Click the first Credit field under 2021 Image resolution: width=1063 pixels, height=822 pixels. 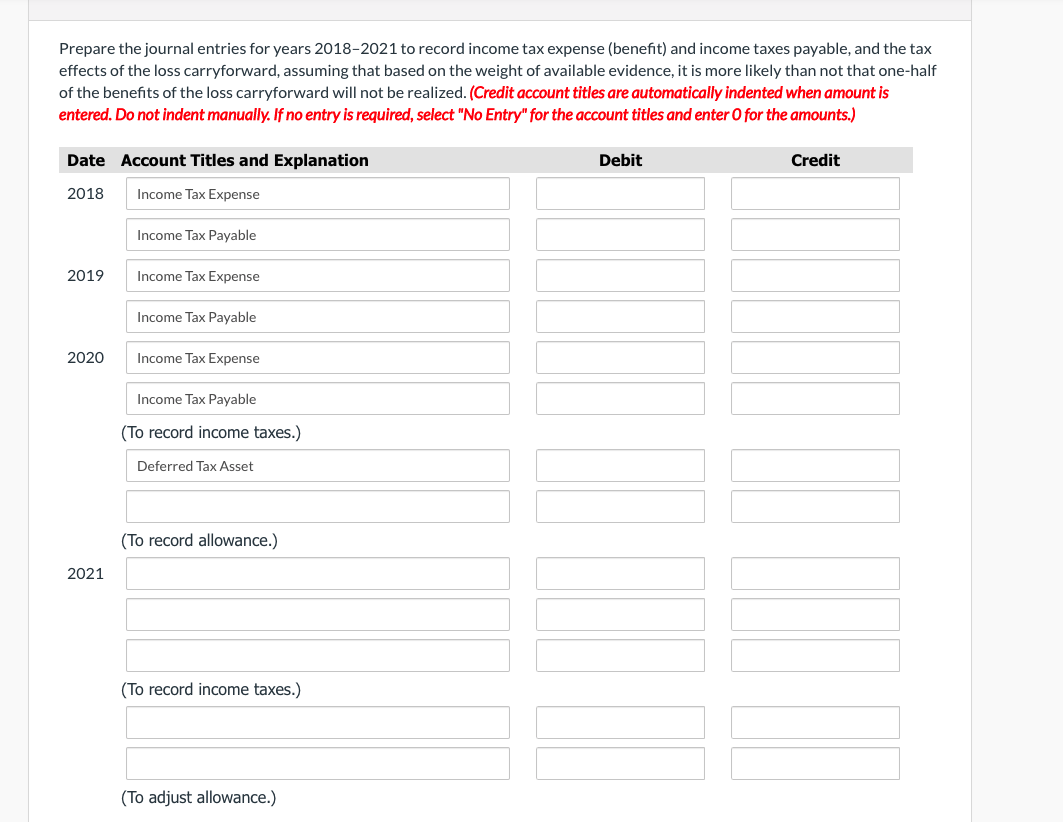815,573
